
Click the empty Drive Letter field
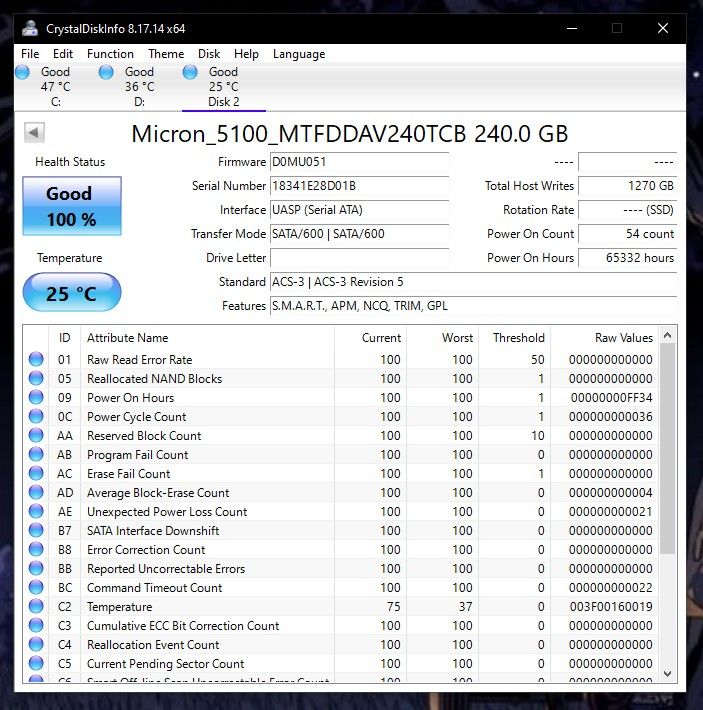359,258
